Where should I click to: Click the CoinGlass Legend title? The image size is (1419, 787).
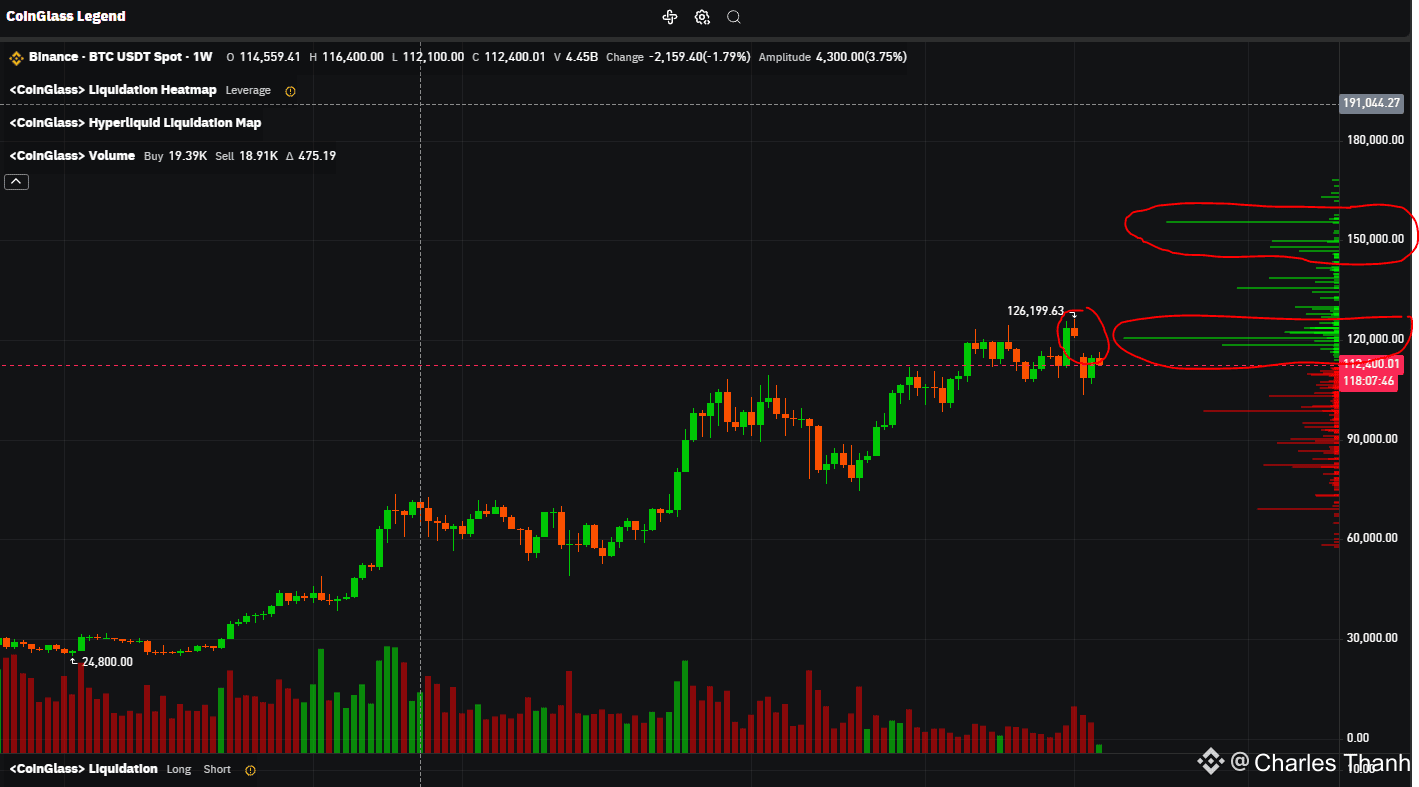(x=66, y=17)
